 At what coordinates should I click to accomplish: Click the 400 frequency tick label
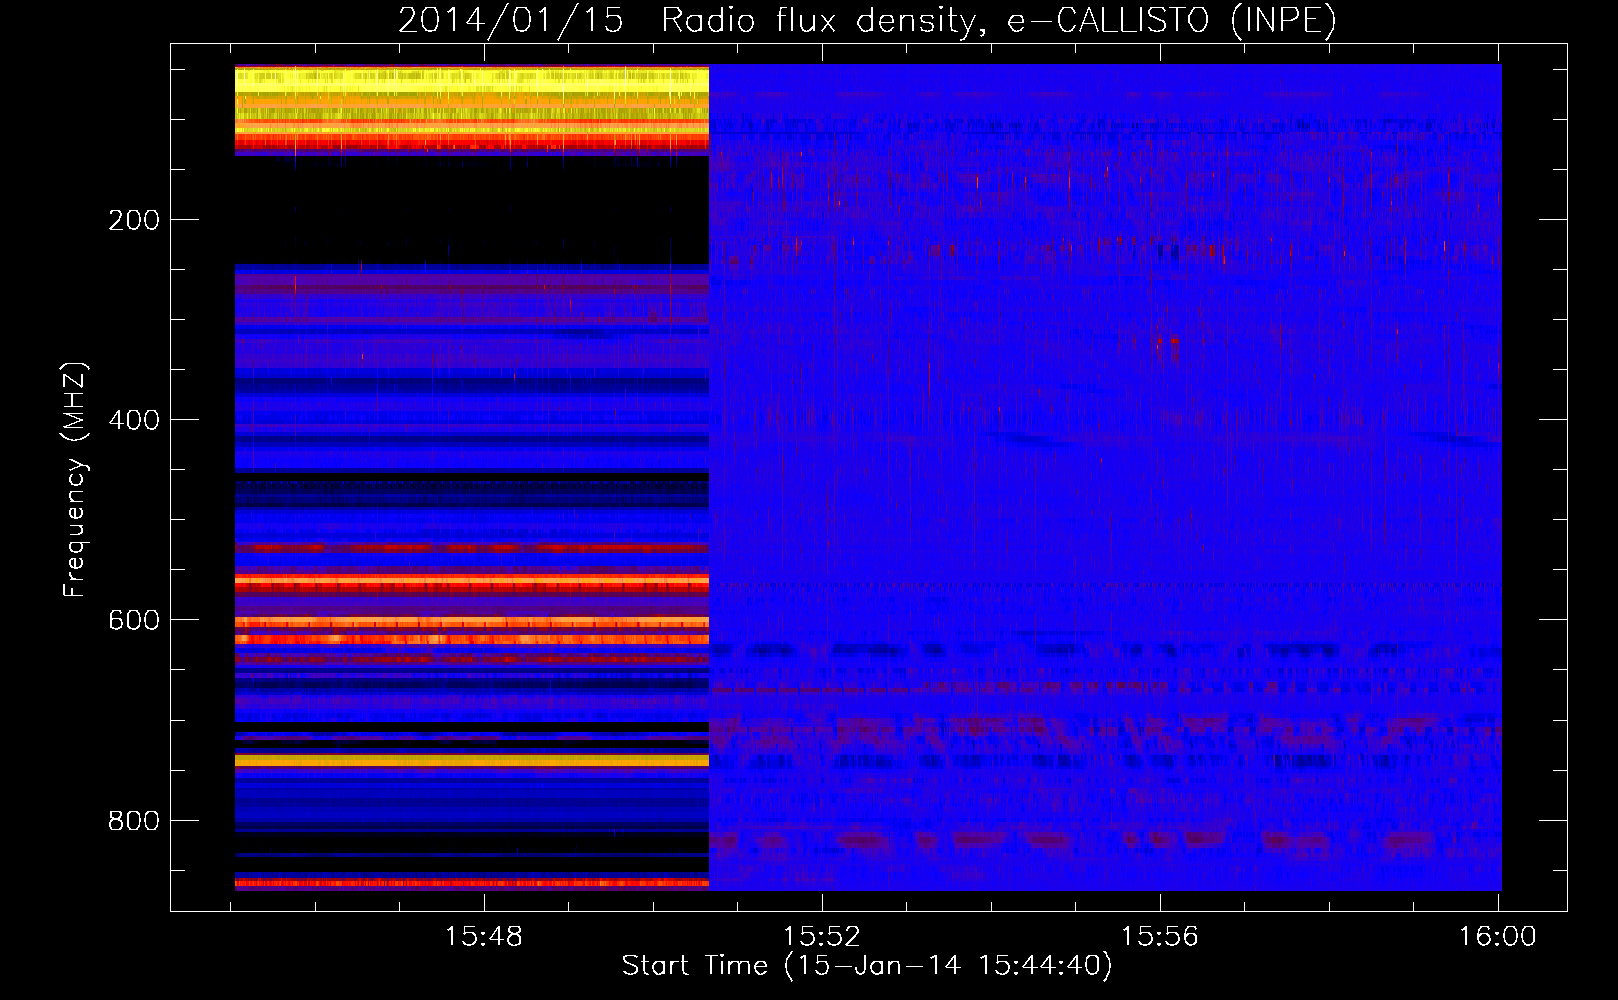click(134, 420)
